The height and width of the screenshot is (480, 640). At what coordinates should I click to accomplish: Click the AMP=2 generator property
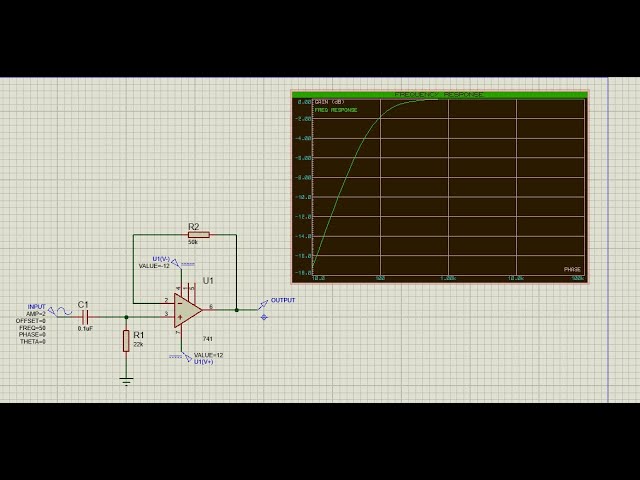pyautogui.click(x=36, y=314)
